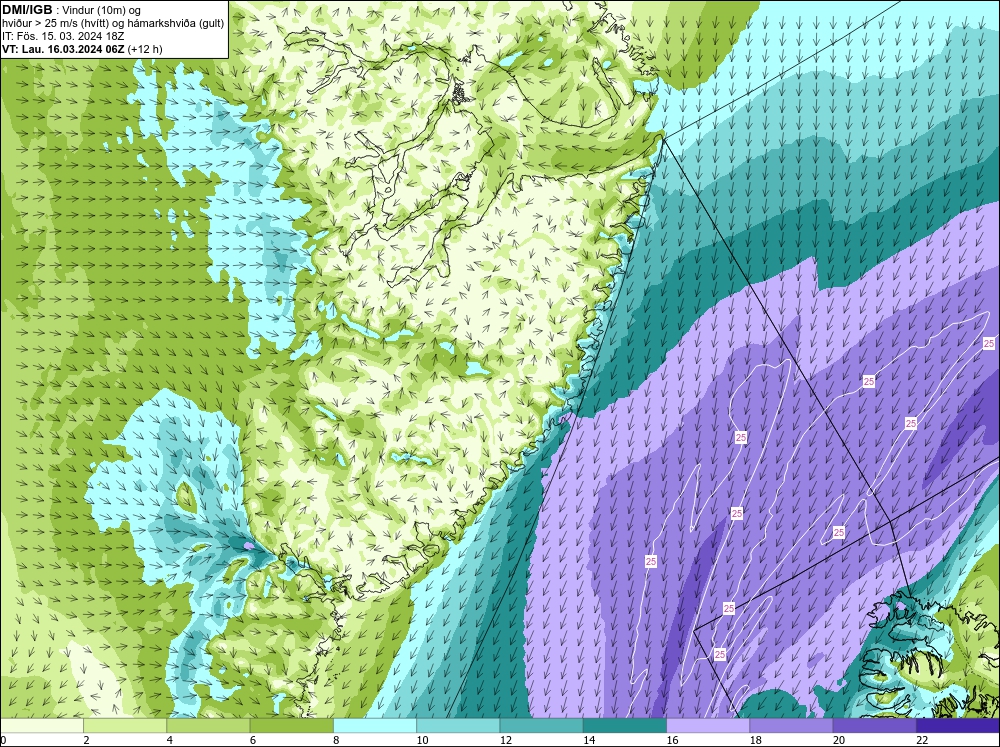Click the legend scale number 14
The height and width of the screenshot is (747, 1000).
click(589, 740)
